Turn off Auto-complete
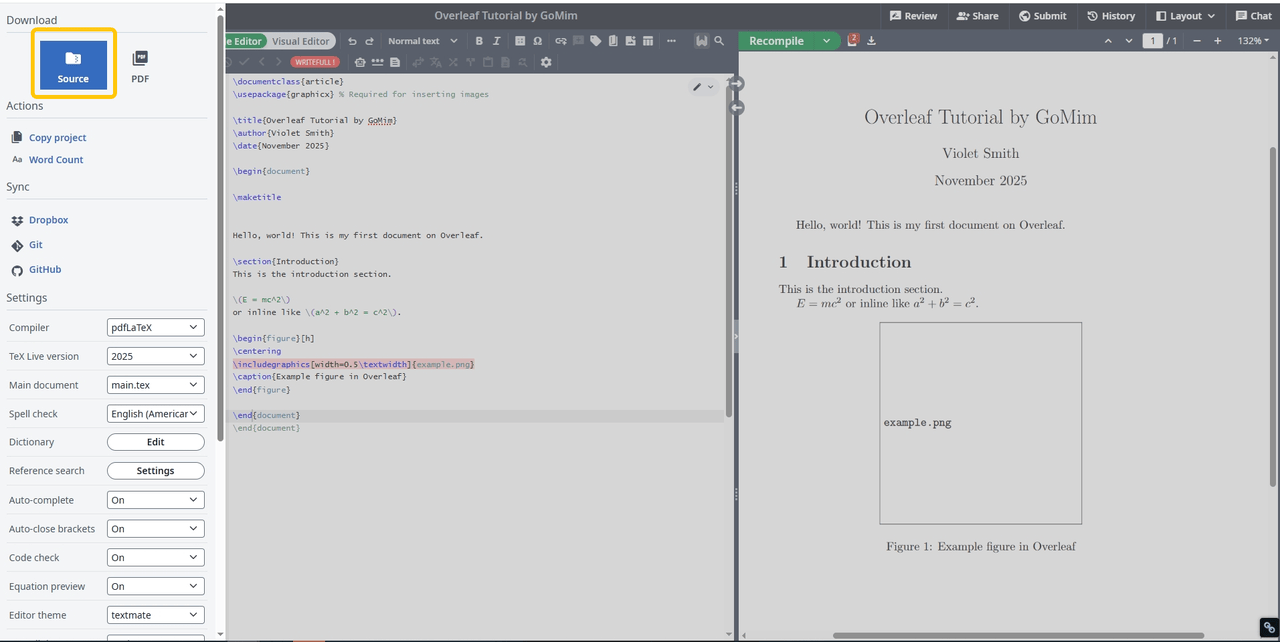 [155, 499]
